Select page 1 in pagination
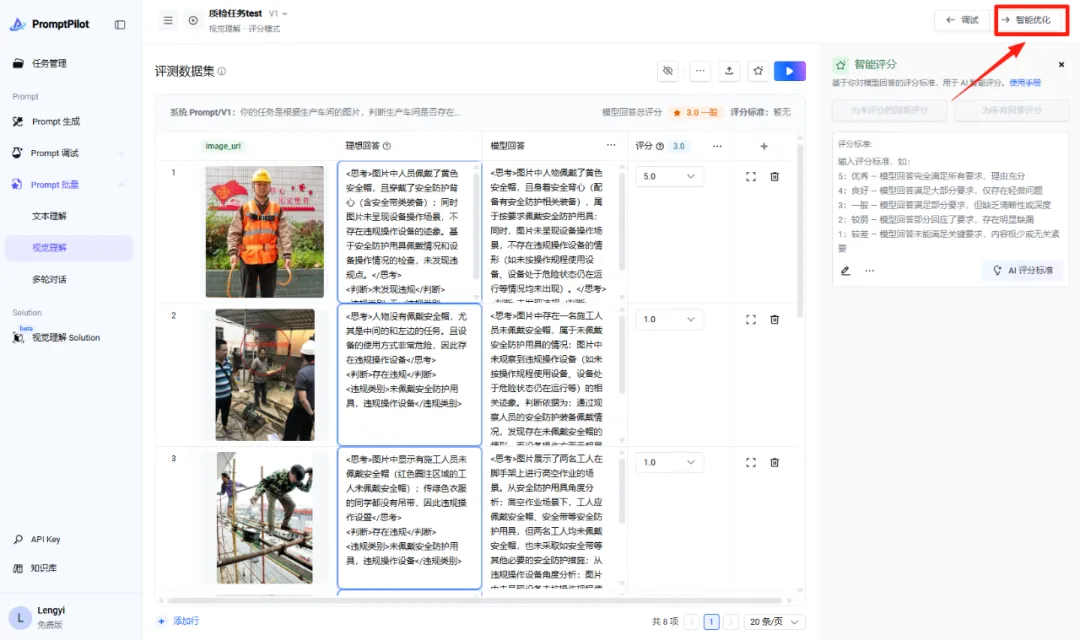 tap(712, 622)
